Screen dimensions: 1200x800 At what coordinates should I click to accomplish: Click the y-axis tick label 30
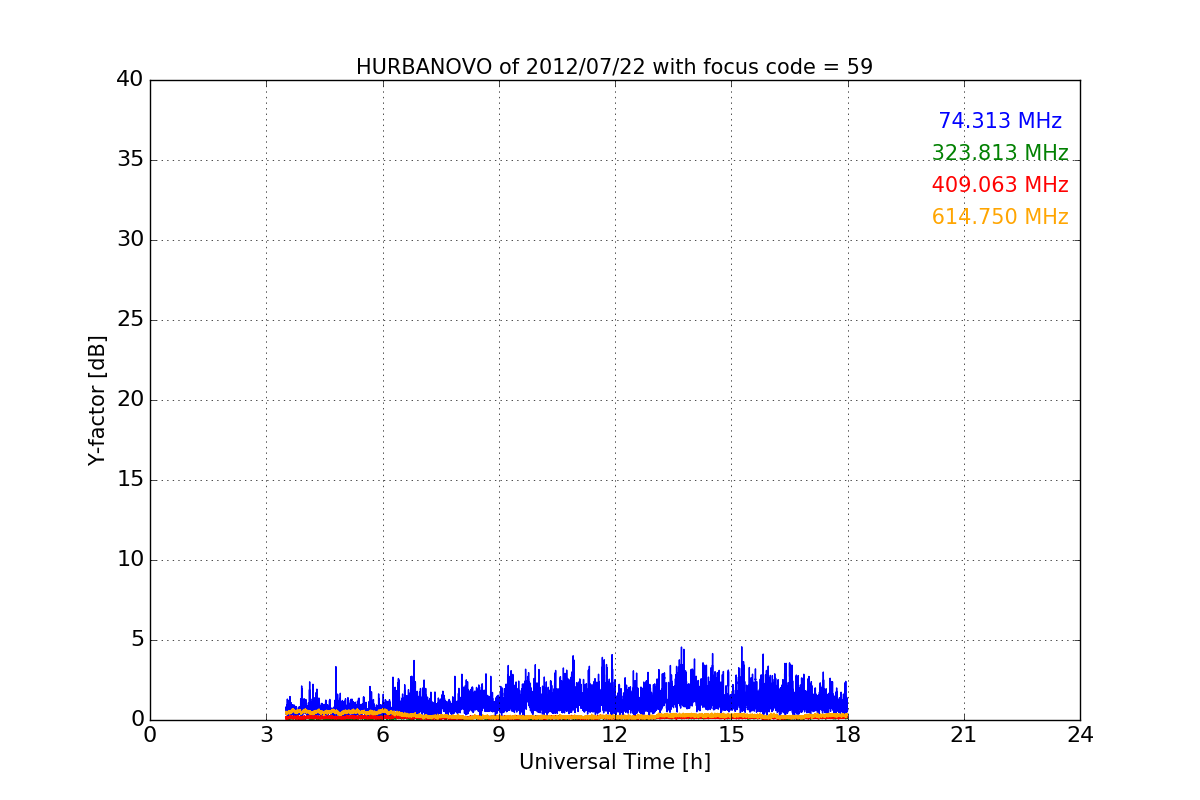(130, 240)
